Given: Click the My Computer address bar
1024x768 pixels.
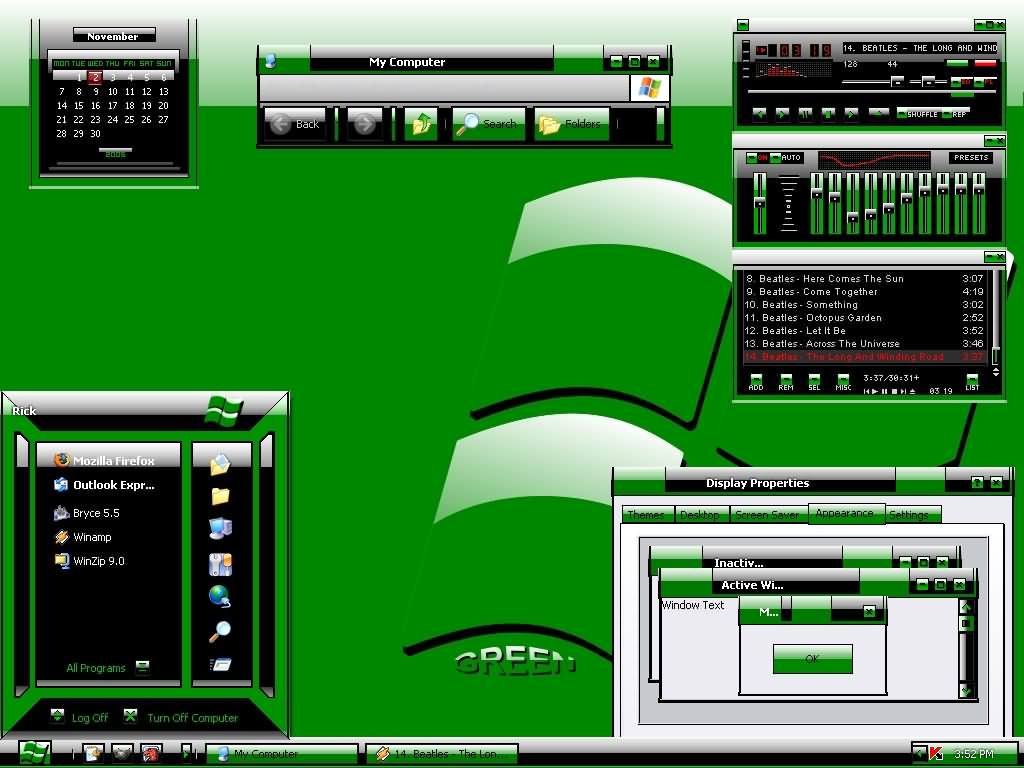Looking at the screenshot, I should (444, 88).
